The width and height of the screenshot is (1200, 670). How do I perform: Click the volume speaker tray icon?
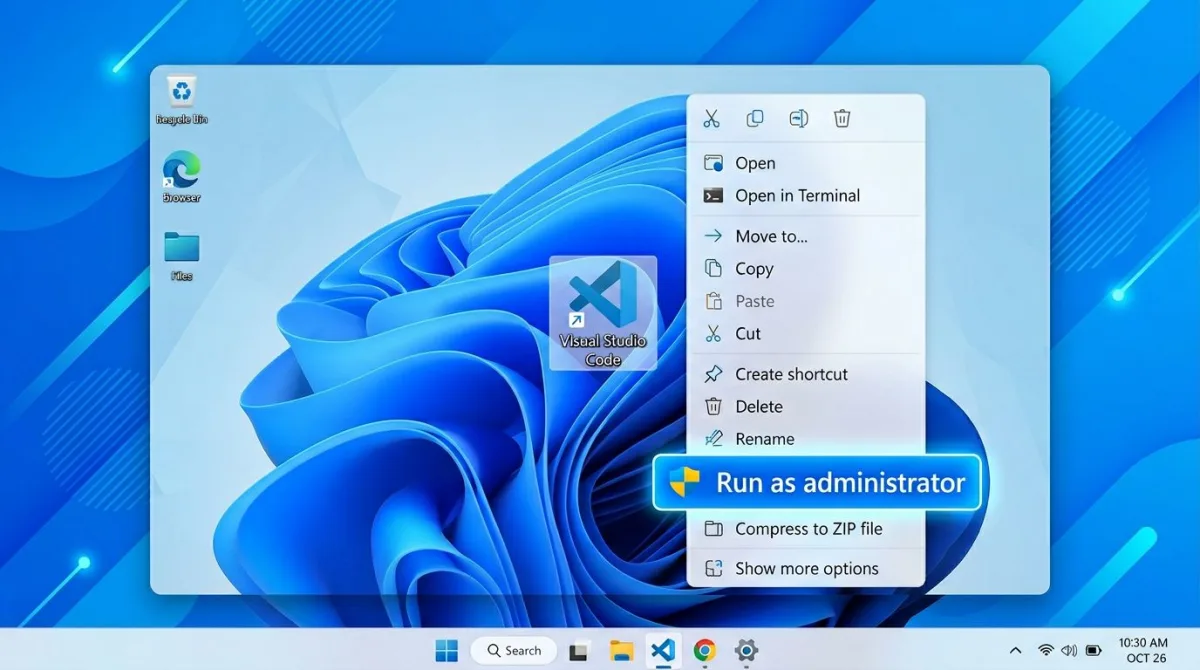[x=1069, y=651]
